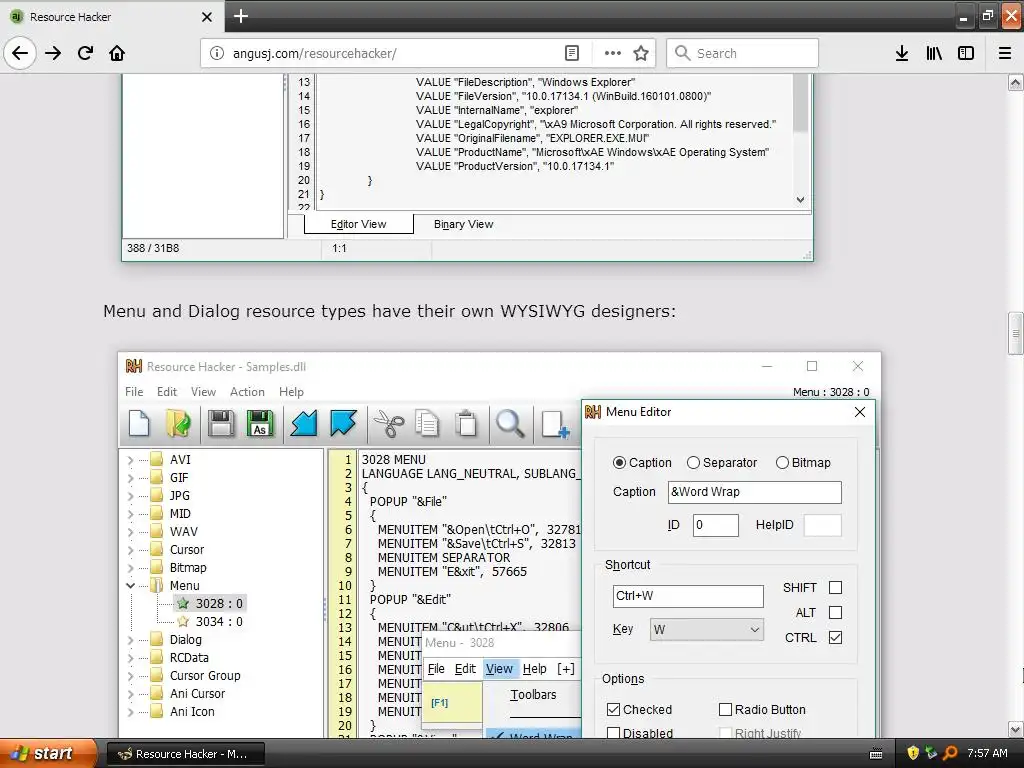Close the Resource Hacker tab

[x=206, y=16]
